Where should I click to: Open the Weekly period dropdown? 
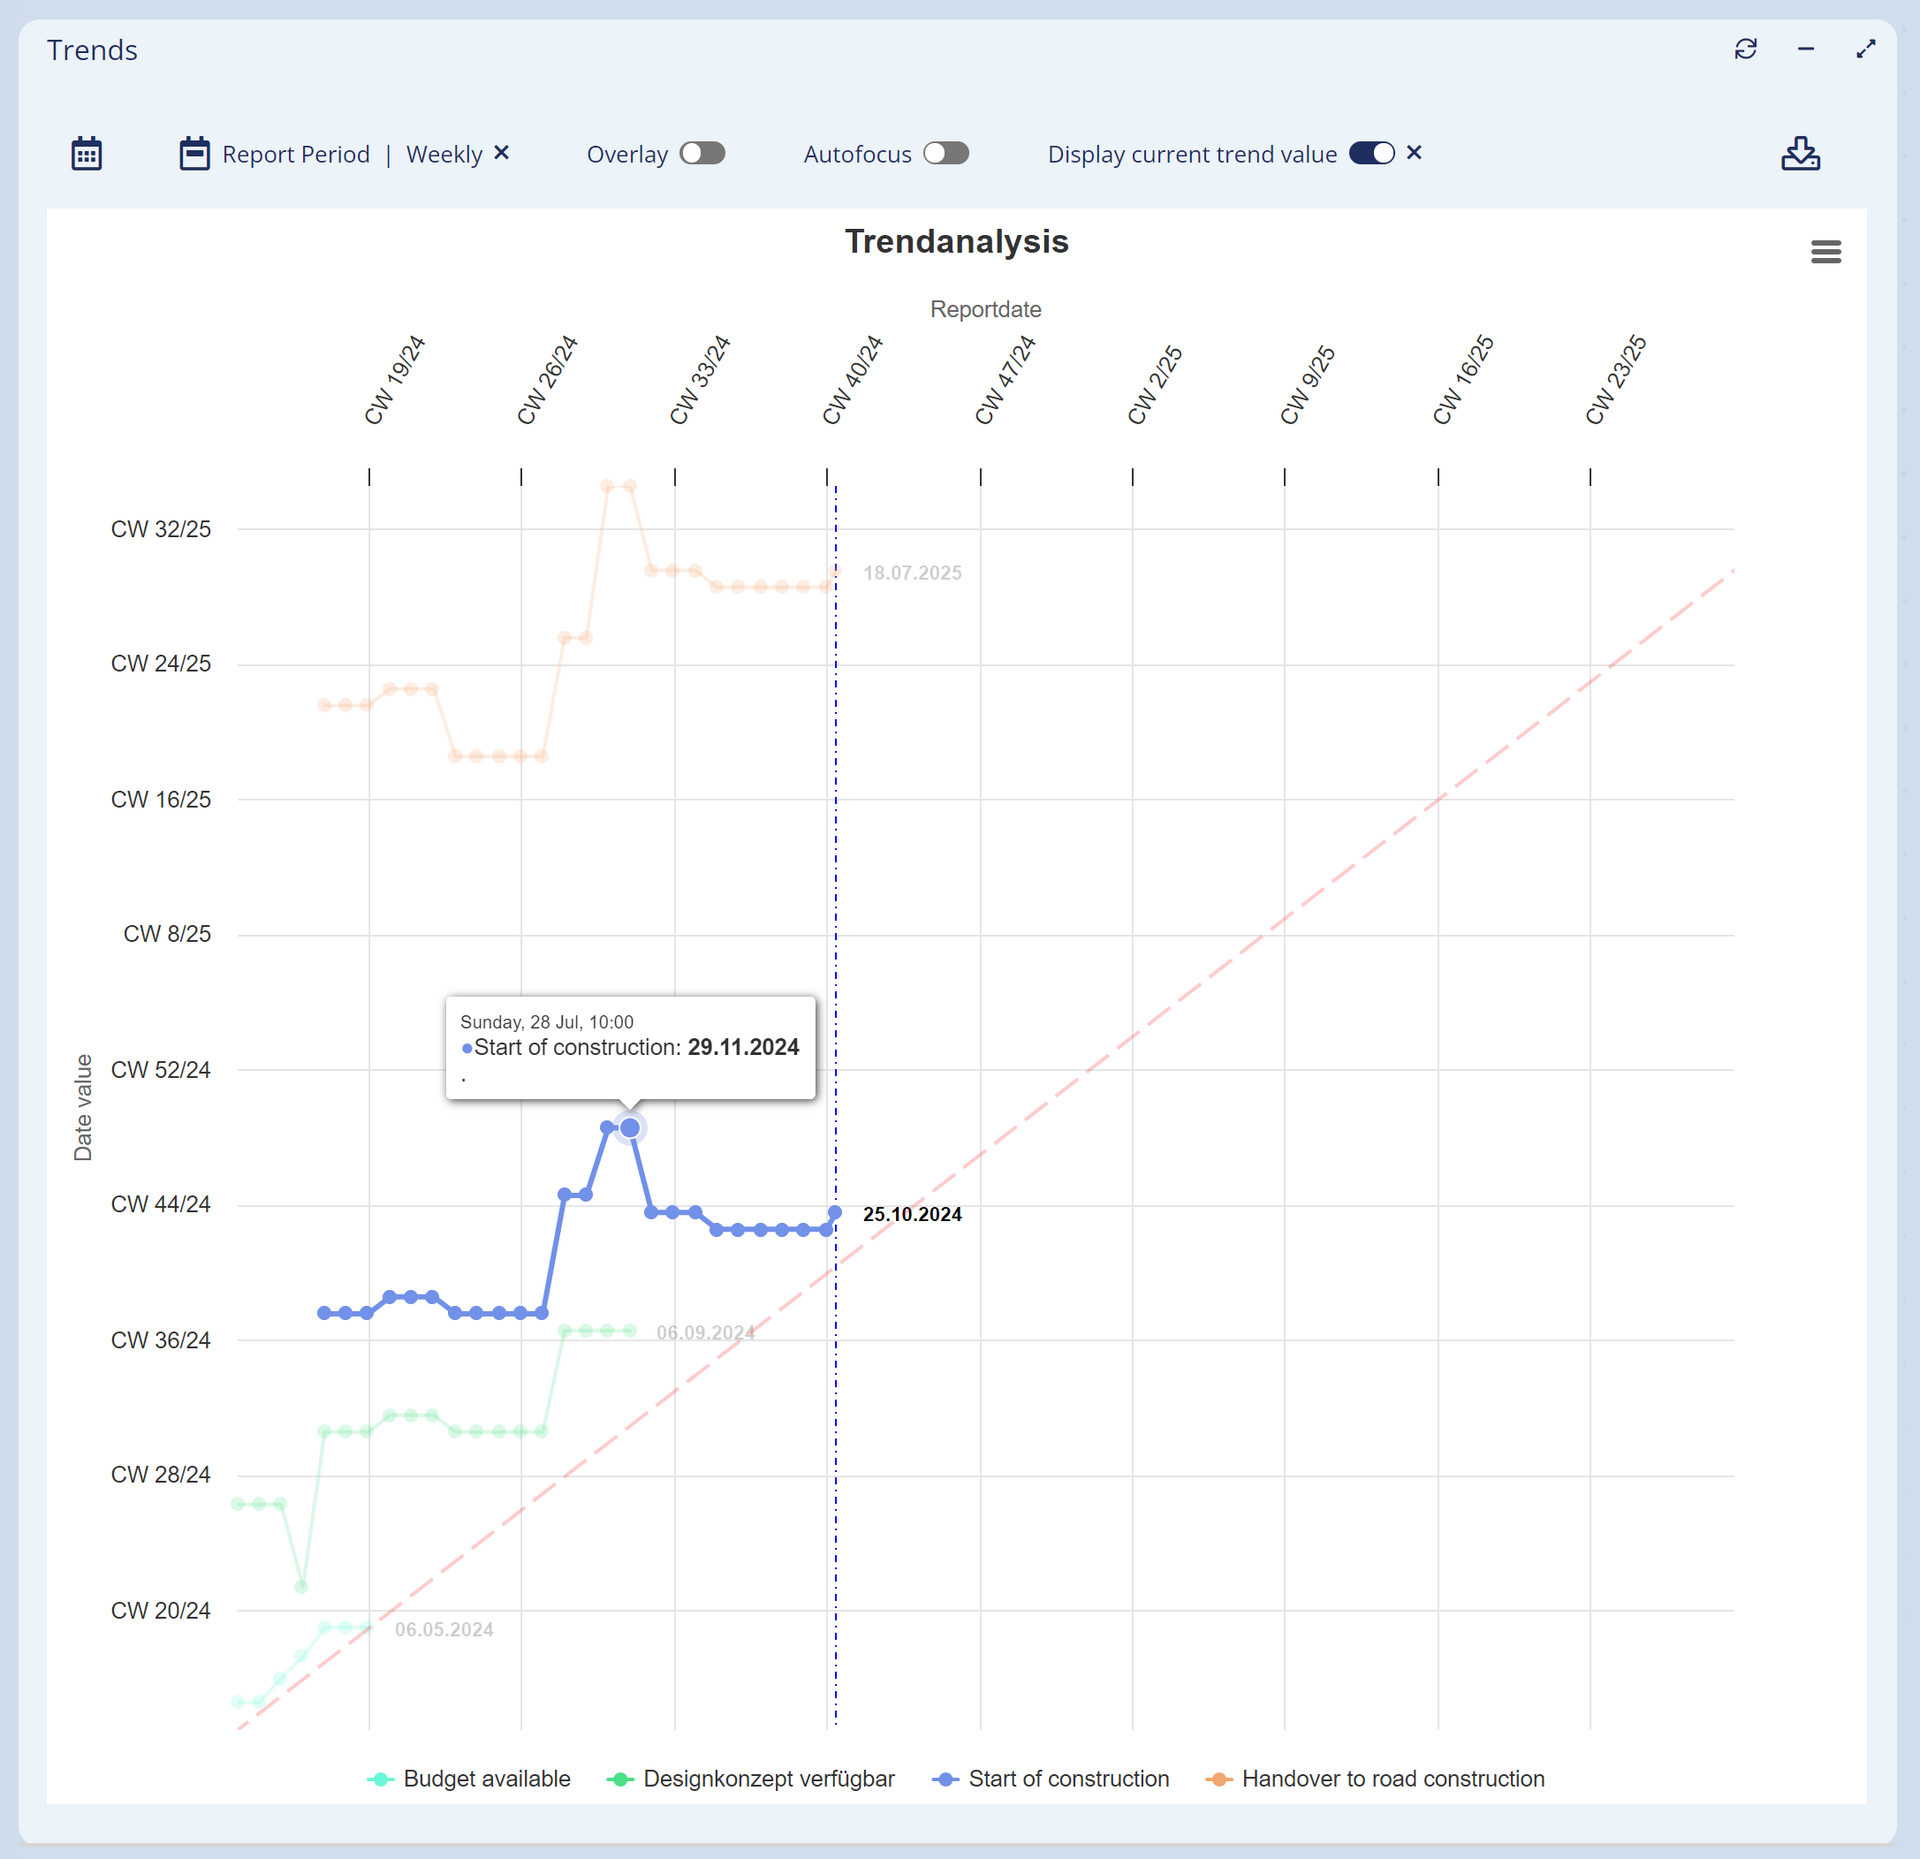444,155
